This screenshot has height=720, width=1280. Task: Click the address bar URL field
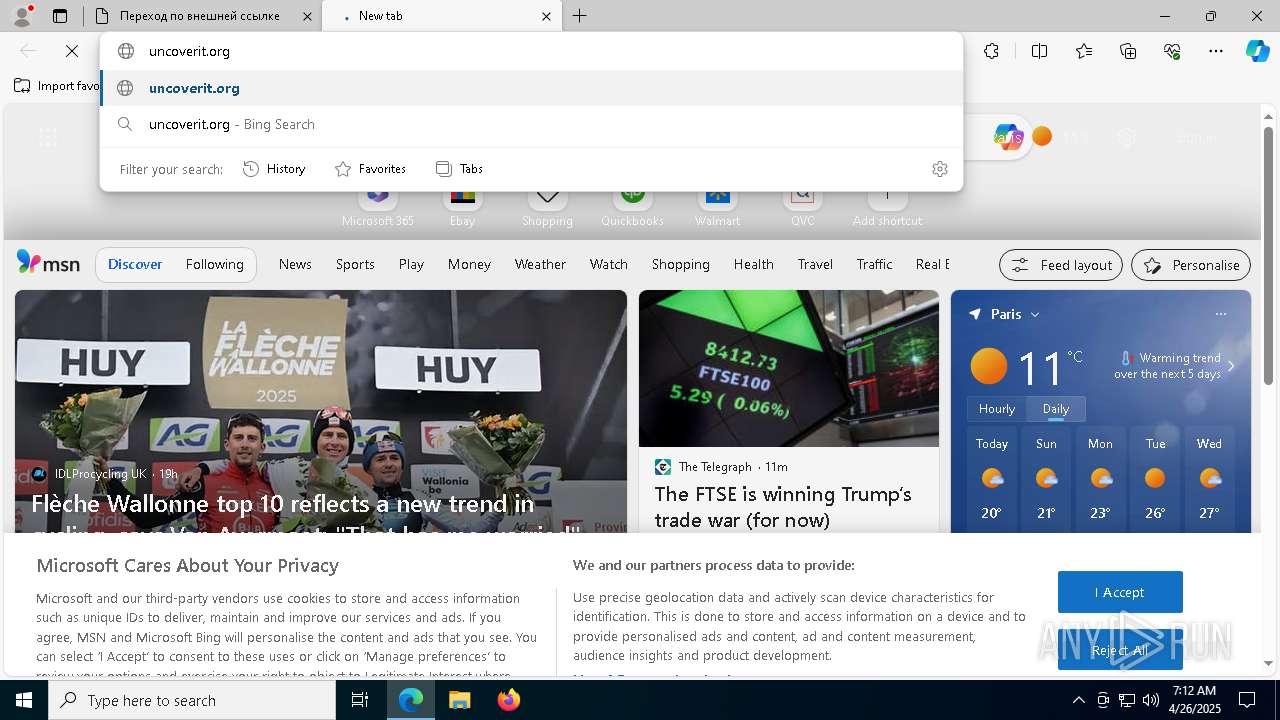(x=531, y=51)
